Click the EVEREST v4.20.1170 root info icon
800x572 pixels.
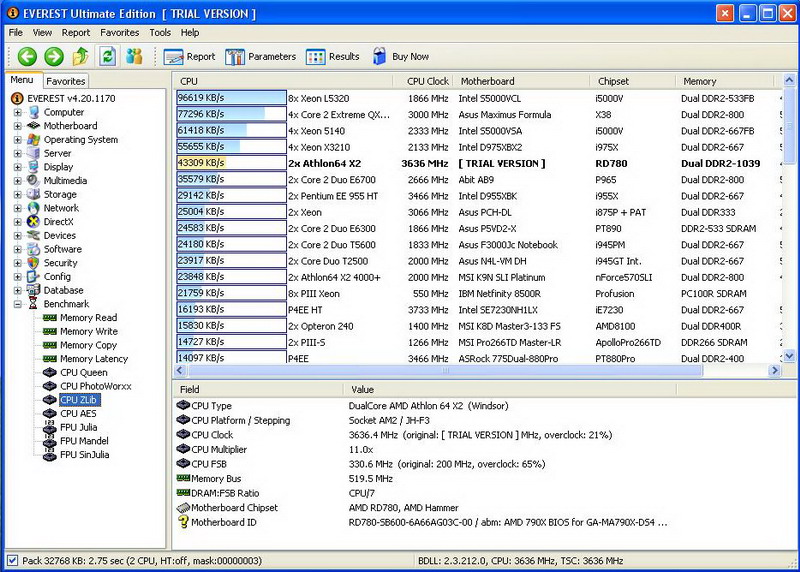coord(17,98)
